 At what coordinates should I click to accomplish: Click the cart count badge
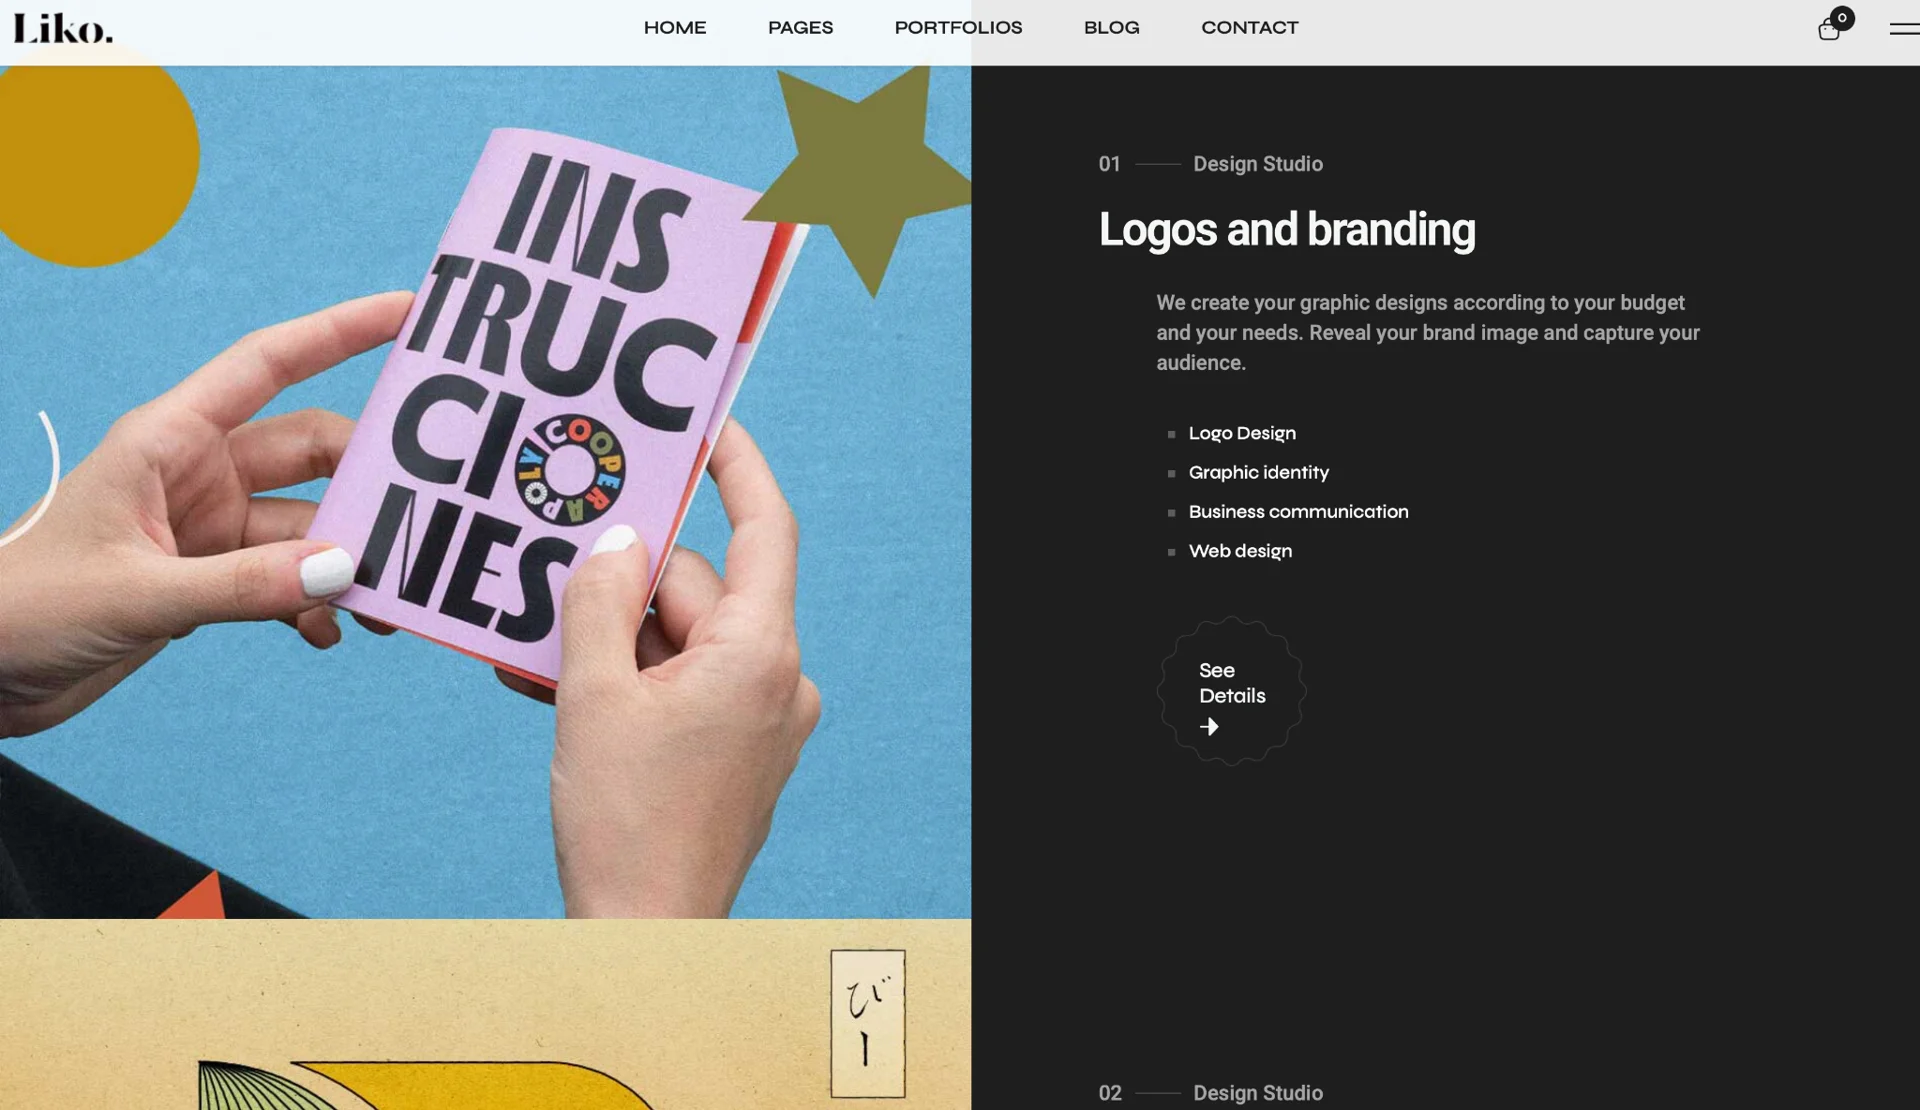click(1842, 17)
